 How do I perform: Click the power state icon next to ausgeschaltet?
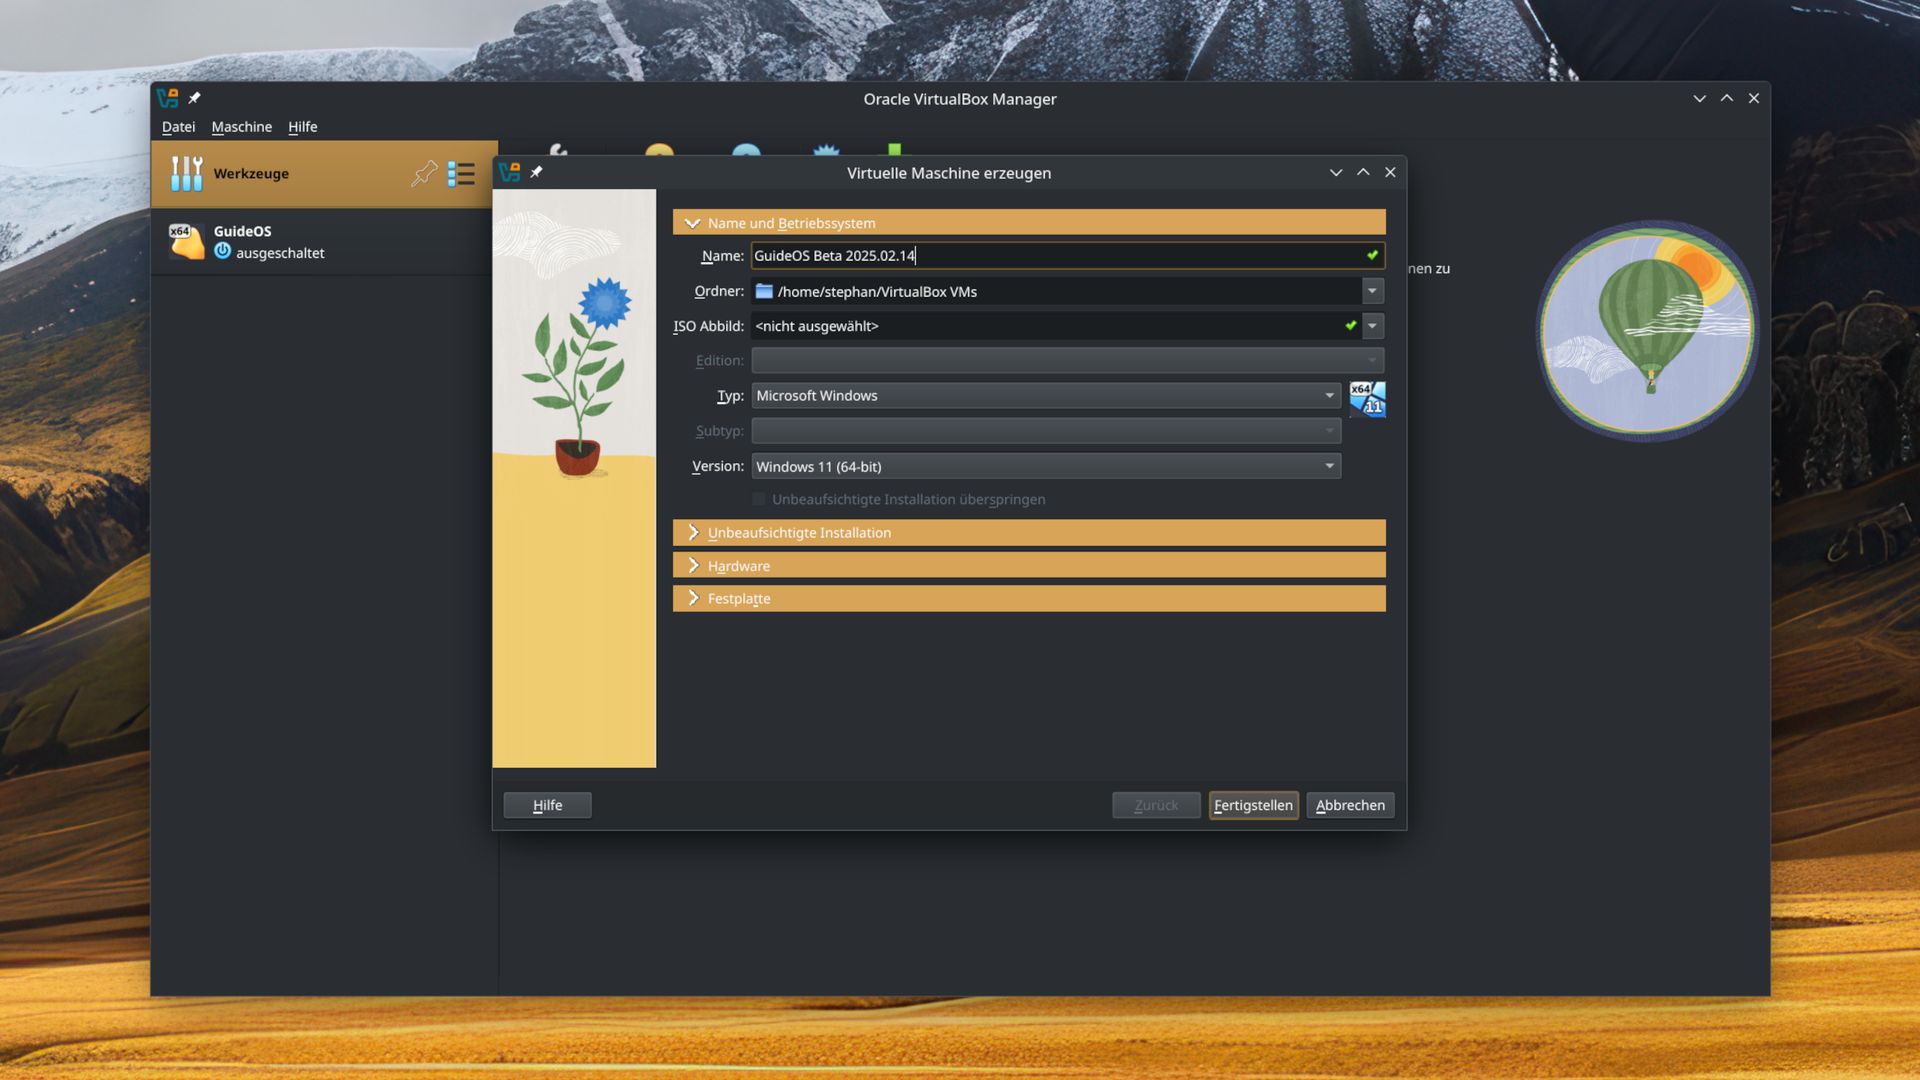click(x=222, y=252)
